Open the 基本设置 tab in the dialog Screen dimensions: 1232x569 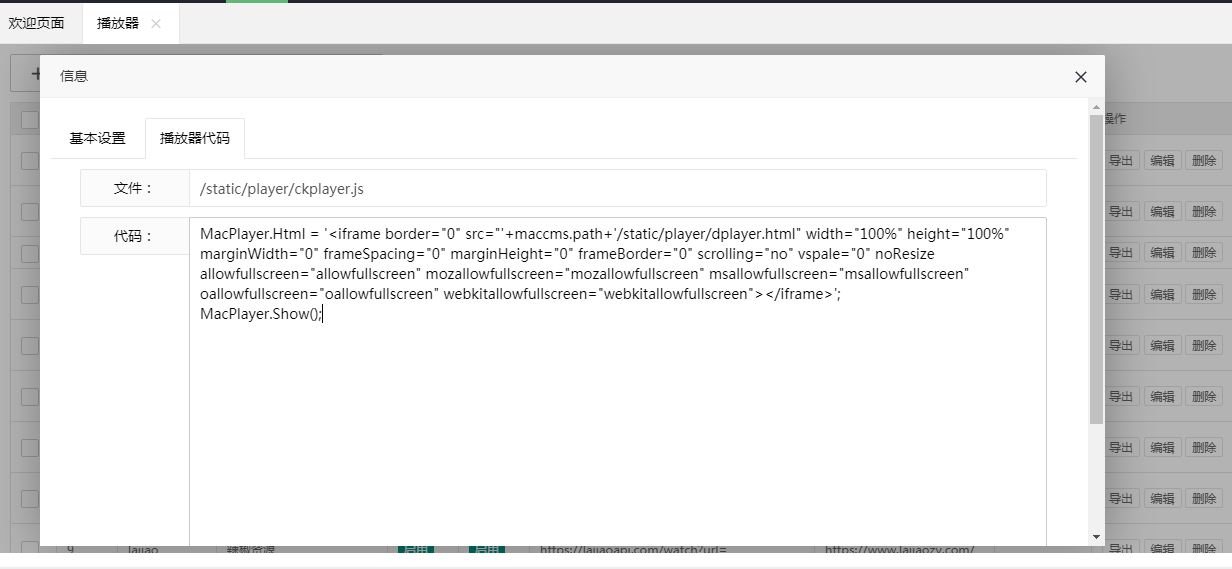click(x=98, y=138)
